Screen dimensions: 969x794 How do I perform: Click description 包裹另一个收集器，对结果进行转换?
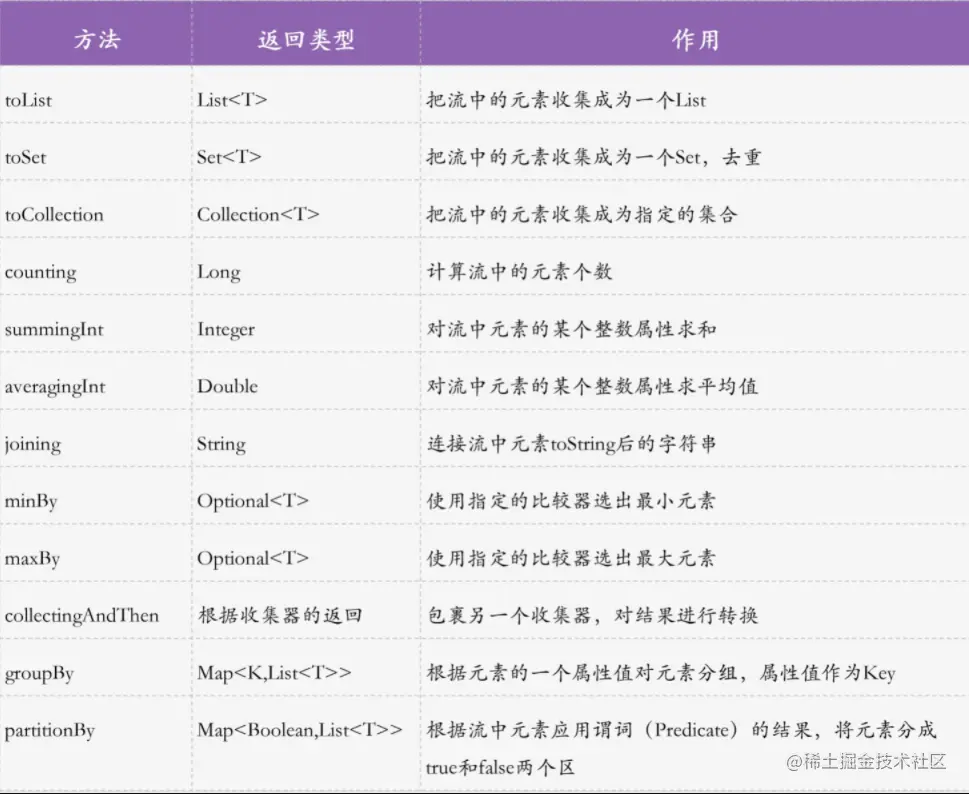coord(592,615)
